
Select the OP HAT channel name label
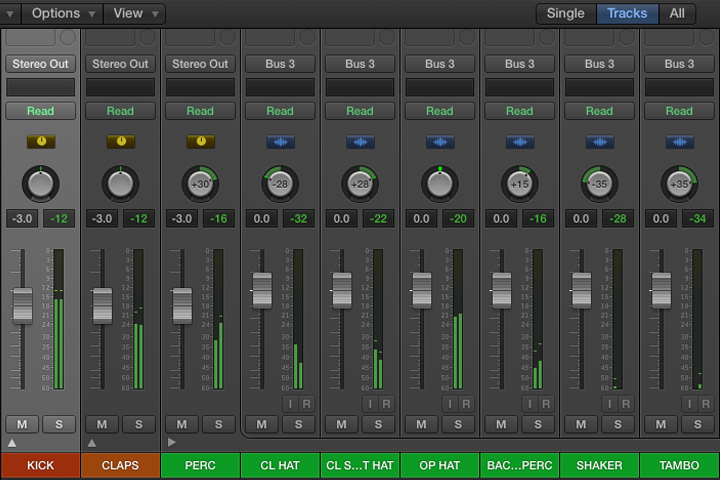click(440, 465)
